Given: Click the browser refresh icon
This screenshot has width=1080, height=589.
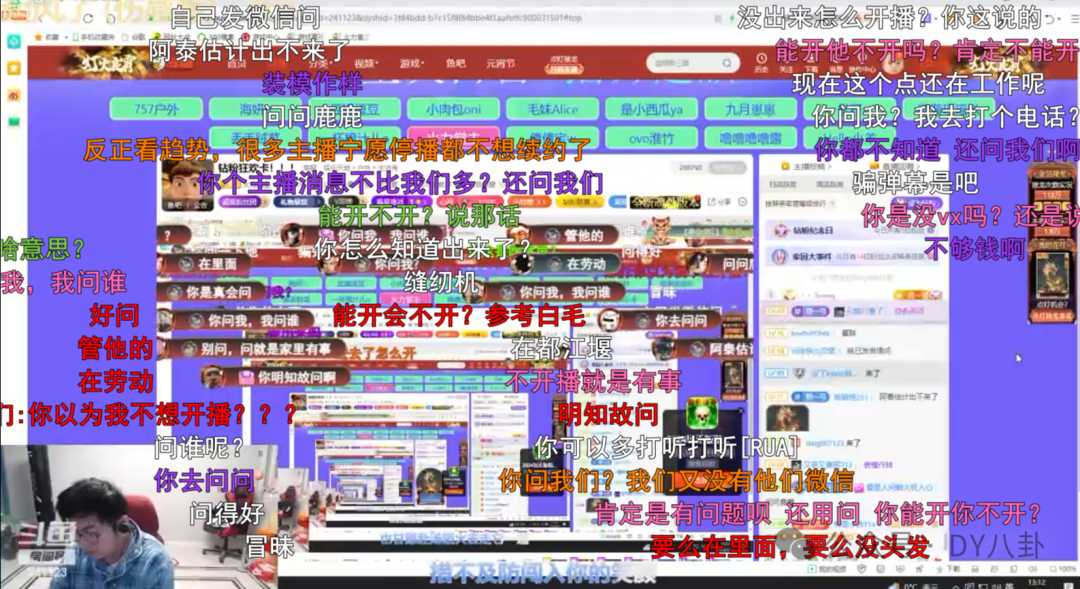Looking at the screenshot, I should click(x=87, y=19).
